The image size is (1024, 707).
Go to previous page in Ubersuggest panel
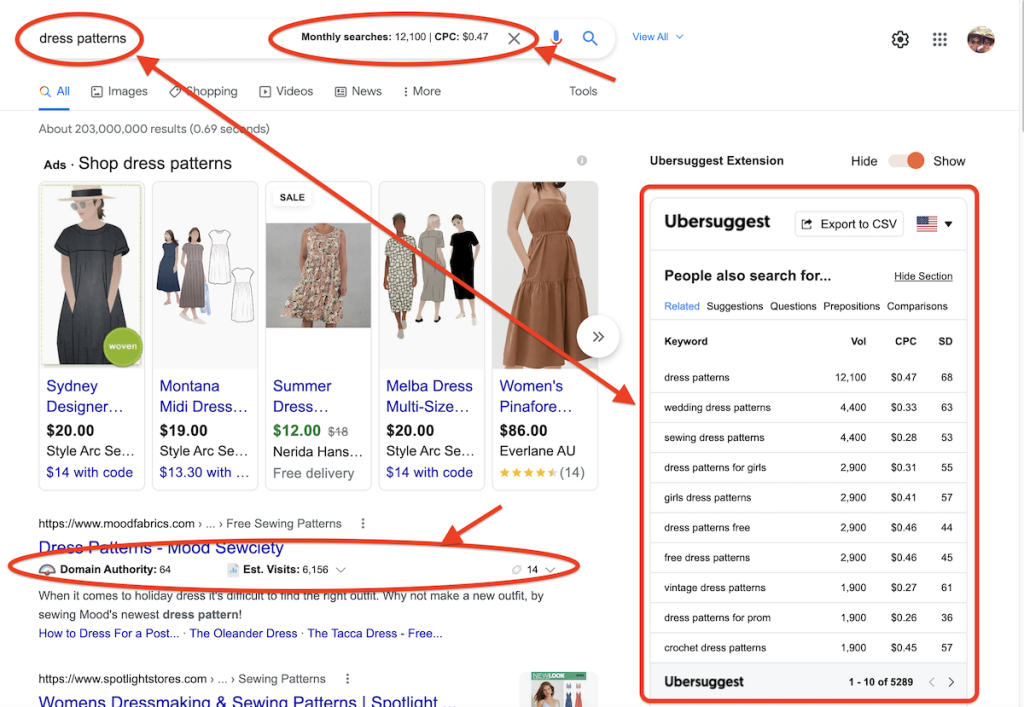932,682
